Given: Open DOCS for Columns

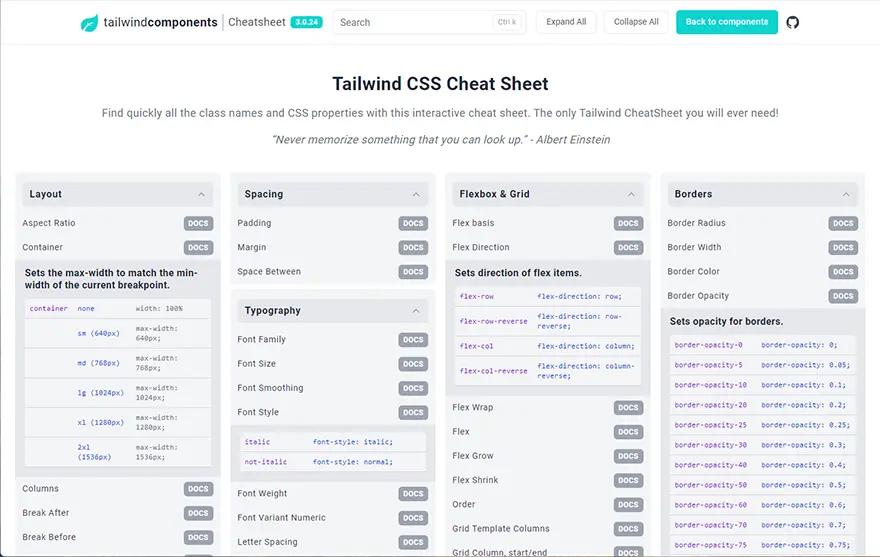Looking at the screenshot, I should [198, 488].
